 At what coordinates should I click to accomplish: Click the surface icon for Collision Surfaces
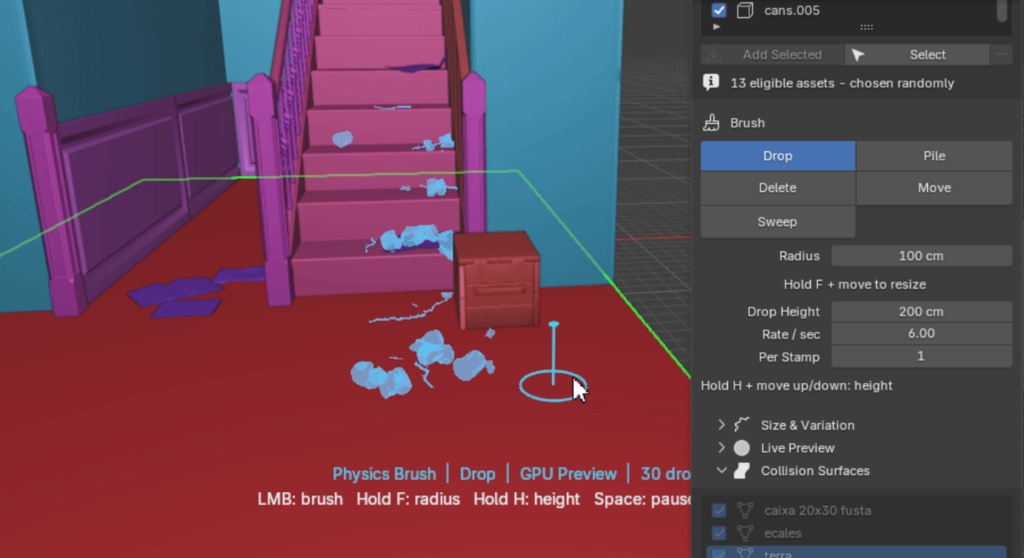(x=741, y=470)
